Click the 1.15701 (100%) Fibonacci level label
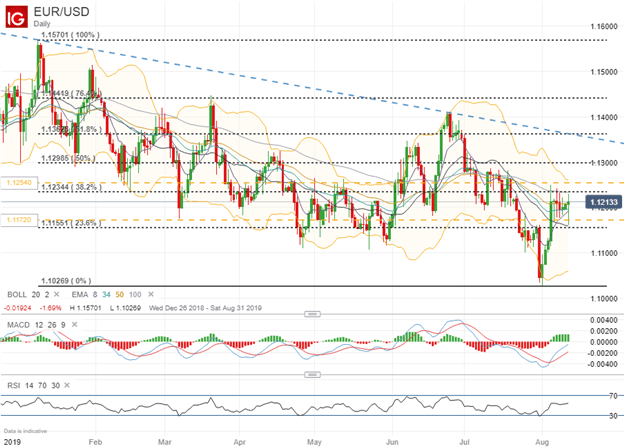This screenshot has height=448, width=624. pos(72,34)
